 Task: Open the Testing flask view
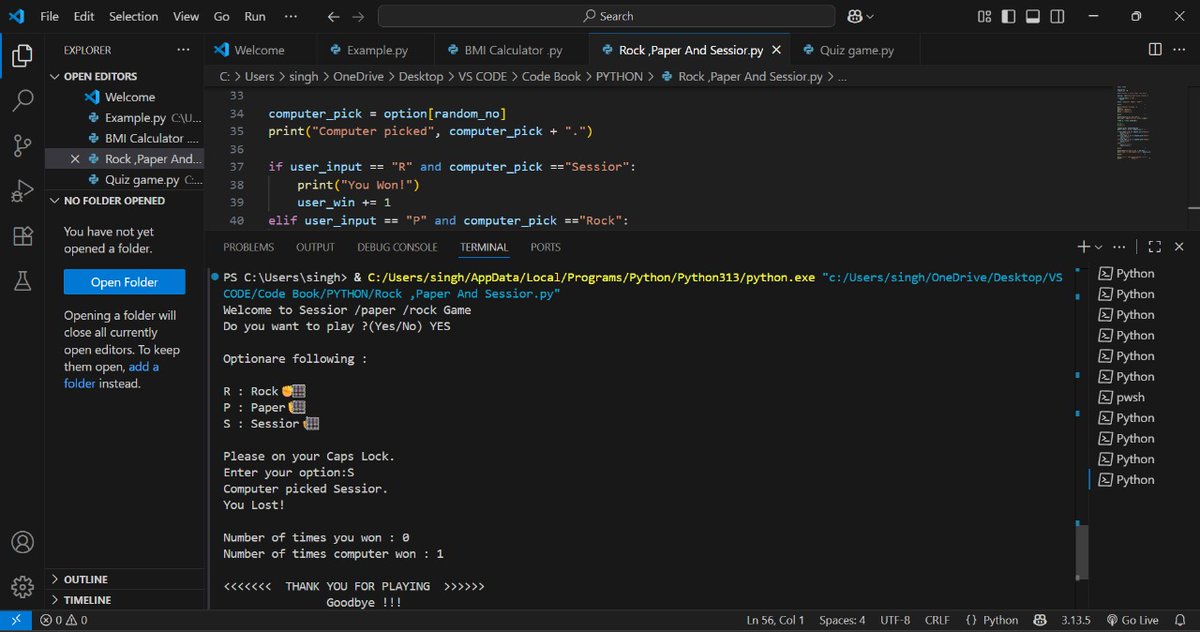tap(22, 282)
